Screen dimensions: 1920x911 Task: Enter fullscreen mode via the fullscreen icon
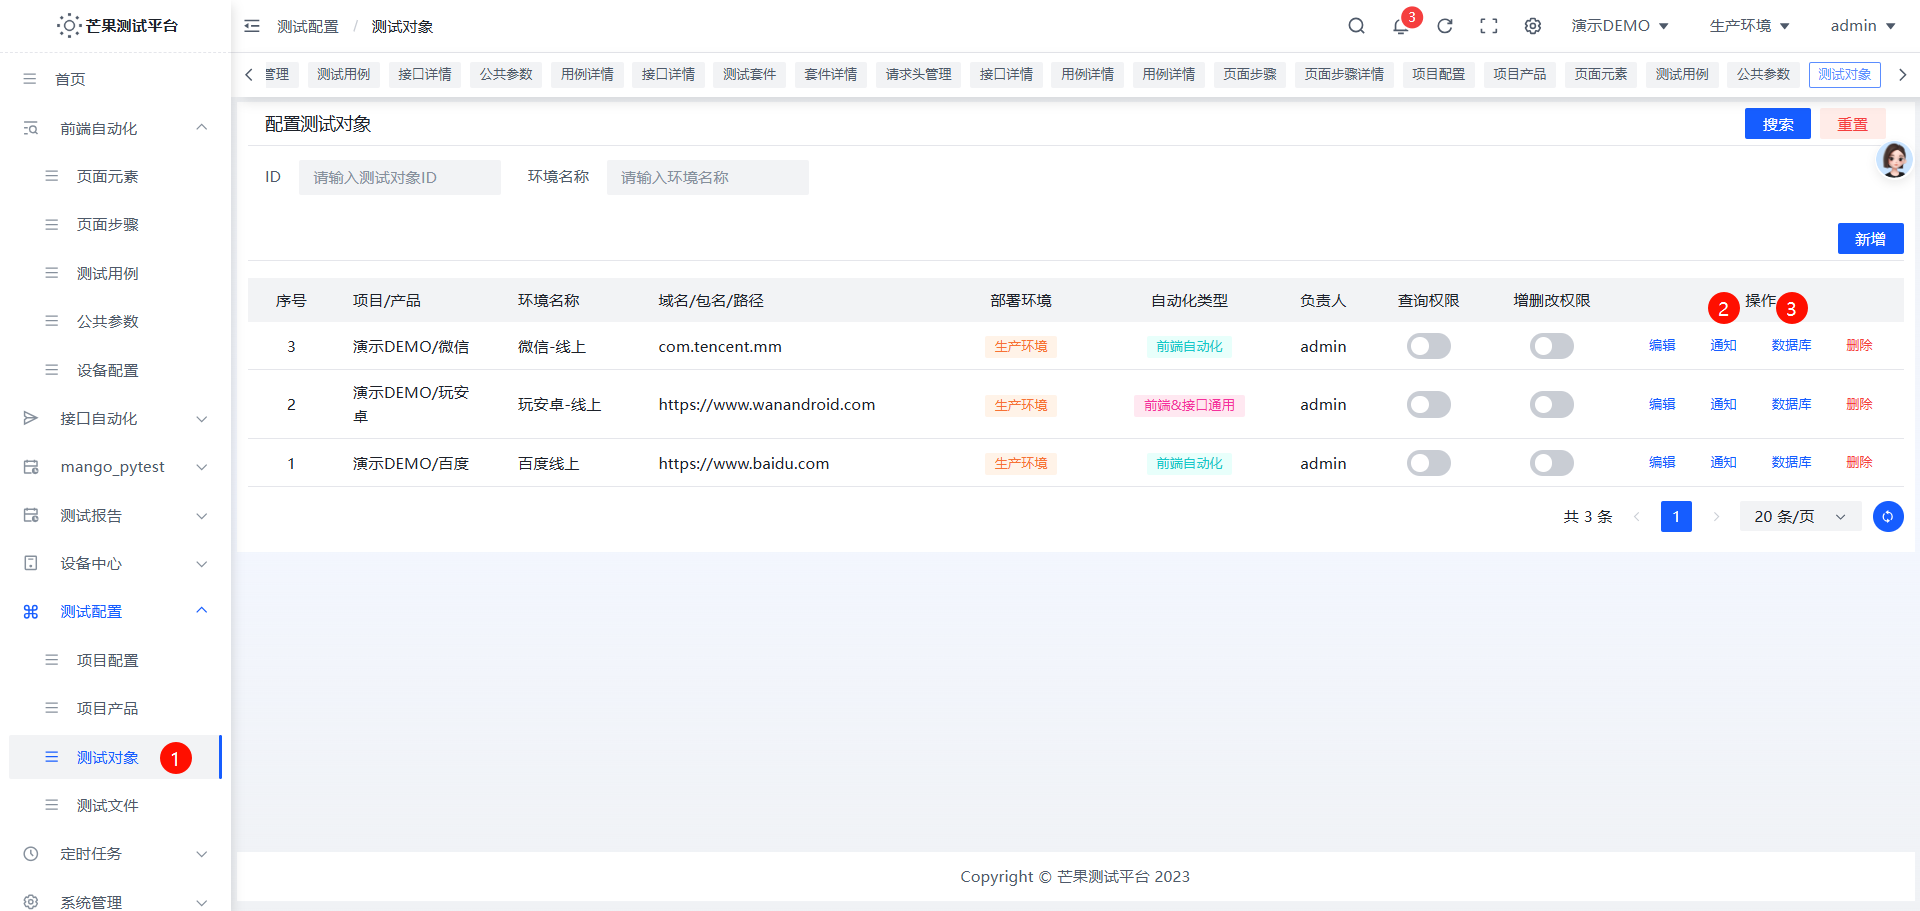point(1488,25)
